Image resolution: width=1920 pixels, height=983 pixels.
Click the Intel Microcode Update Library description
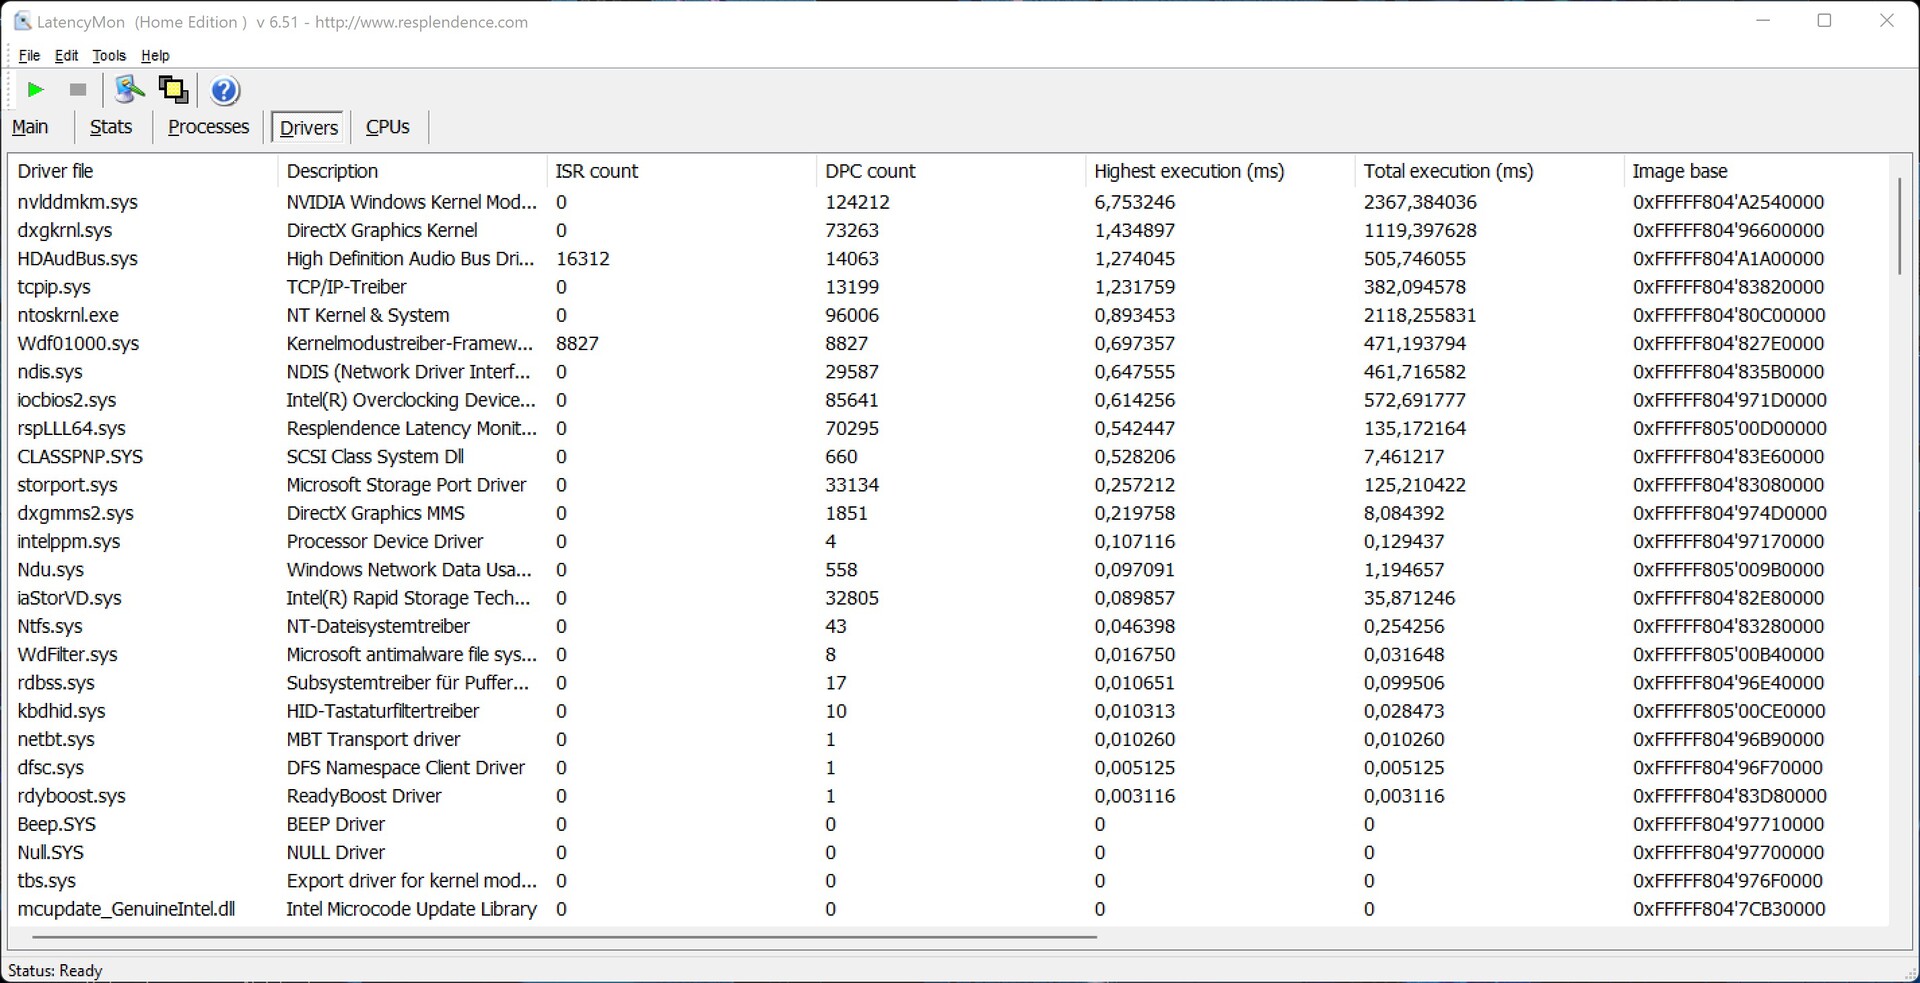(411, 909)
